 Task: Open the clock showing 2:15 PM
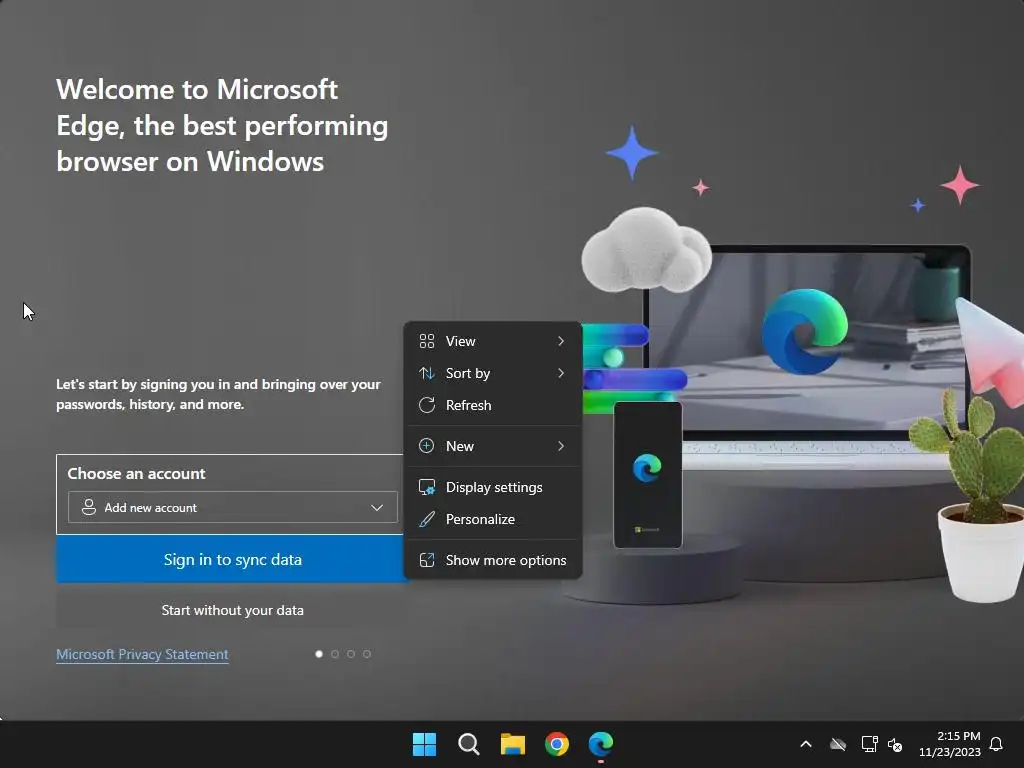pos(950,744)
